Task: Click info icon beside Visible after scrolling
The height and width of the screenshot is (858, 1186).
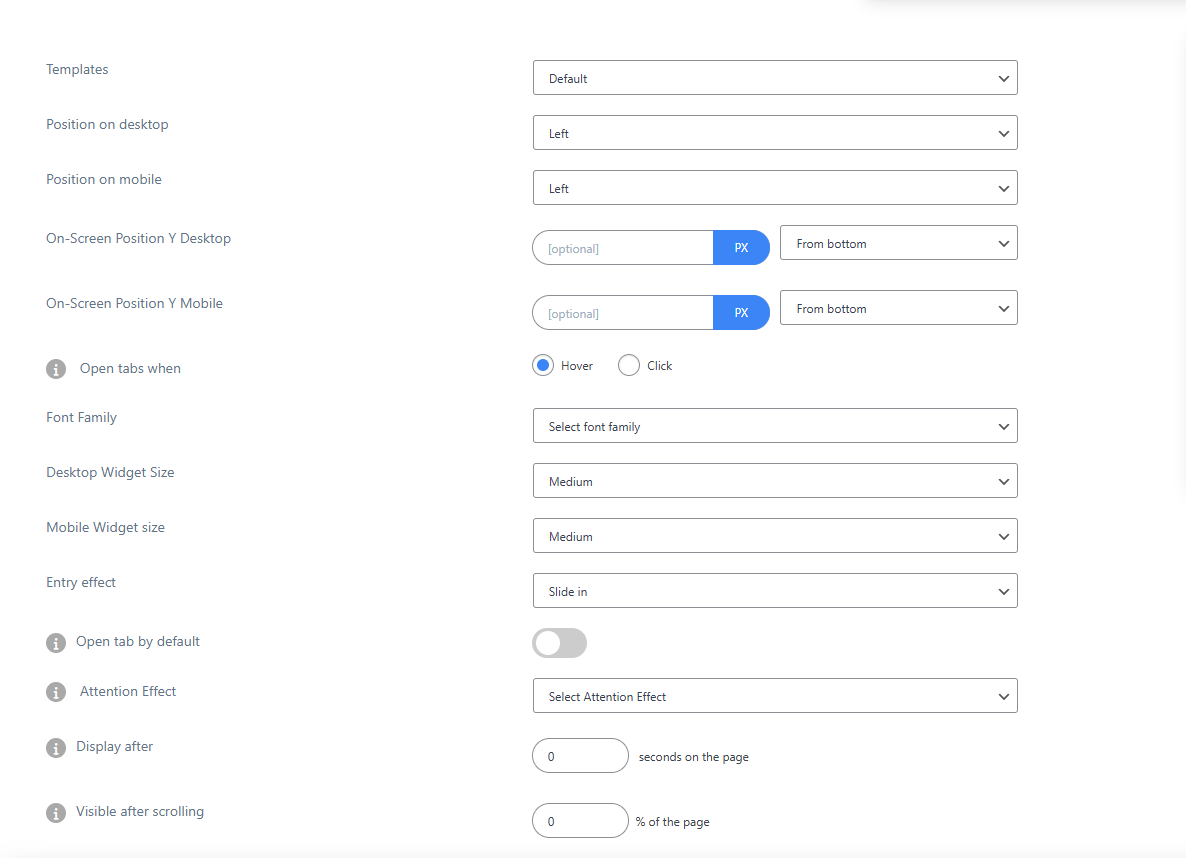Action: point(56,812)
